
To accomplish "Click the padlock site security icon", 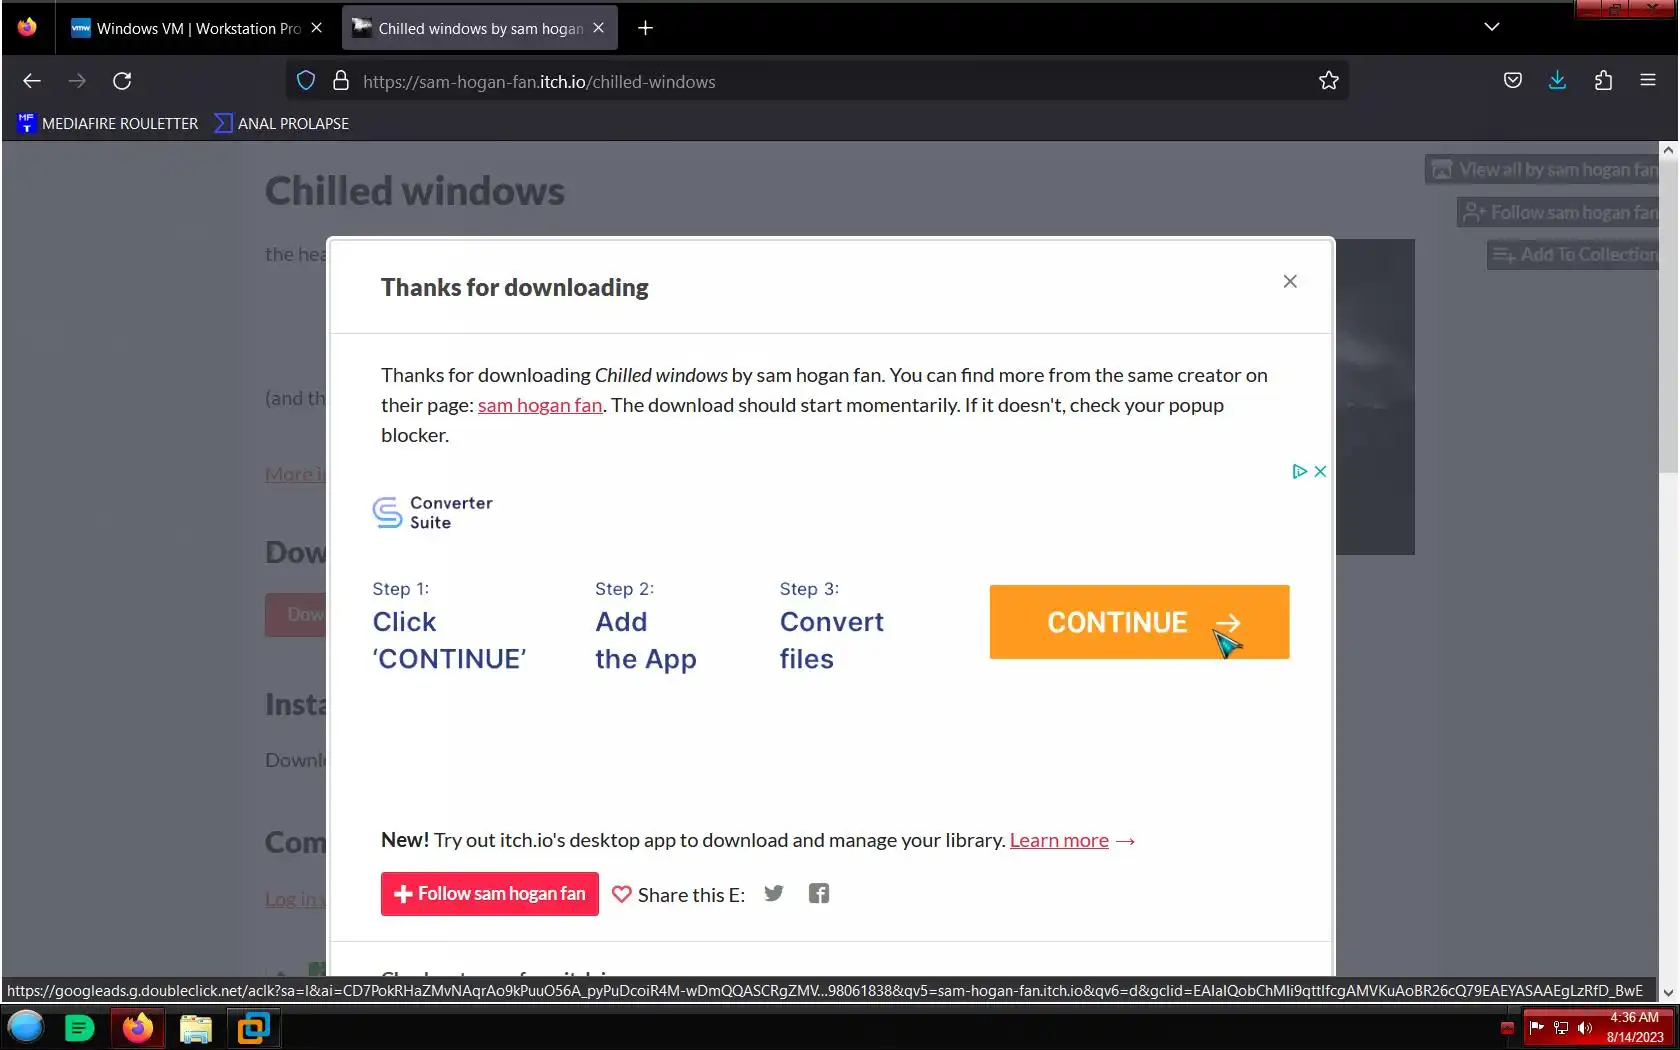I will click(x=341, y=81).
